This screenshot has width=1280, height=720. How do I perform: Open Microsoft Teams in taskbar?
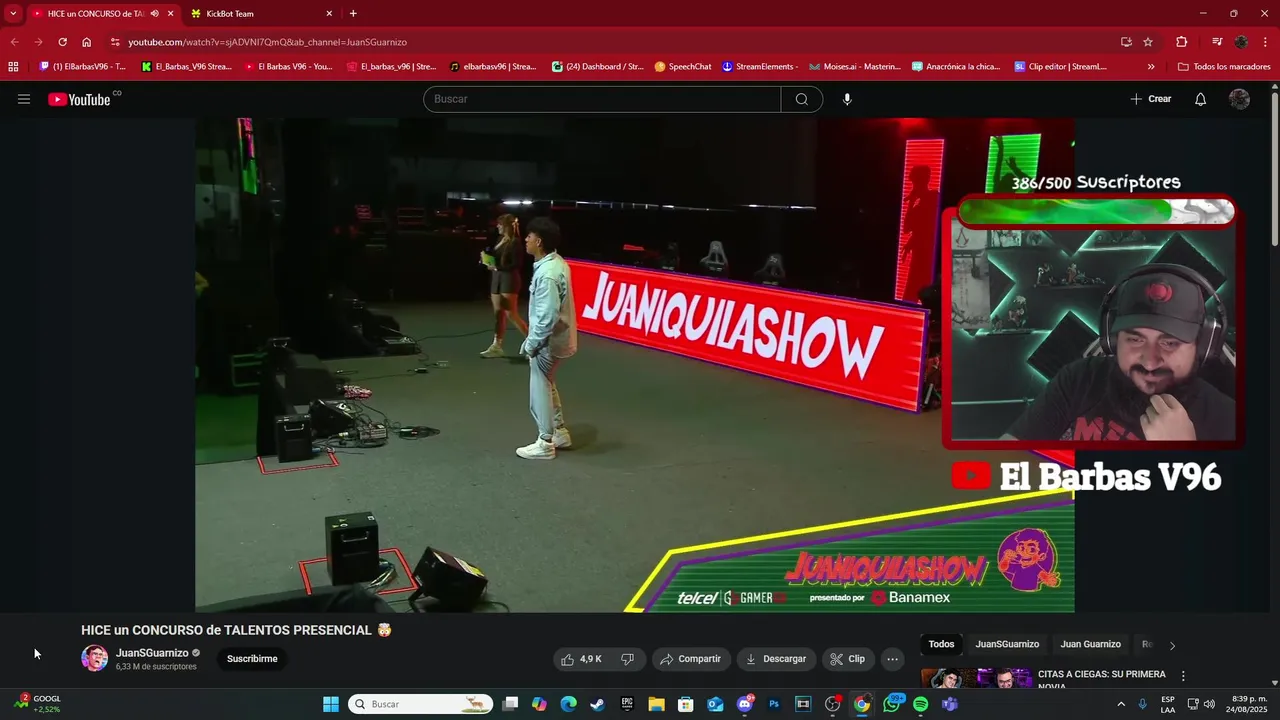[950, 704]
